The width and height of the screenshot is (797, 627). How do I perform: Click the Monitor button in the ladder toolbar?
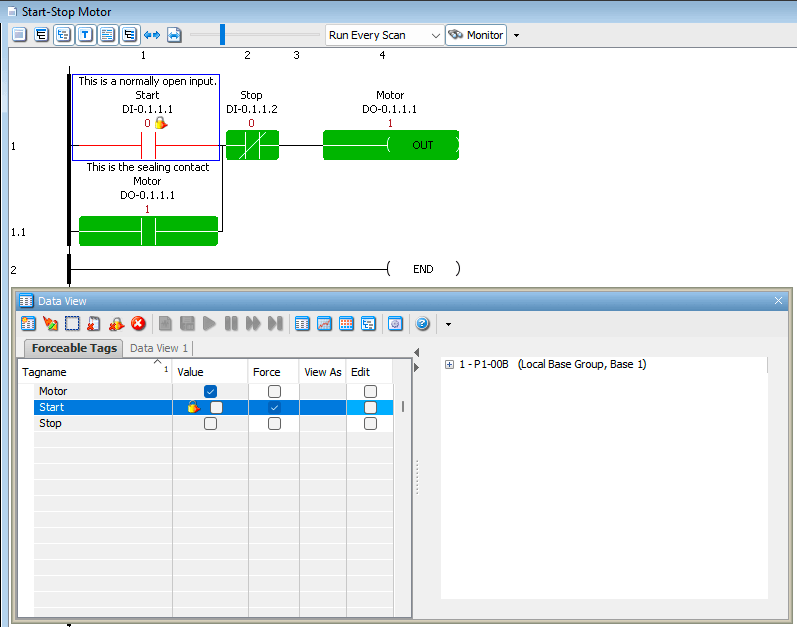click(x=475, y=35)
